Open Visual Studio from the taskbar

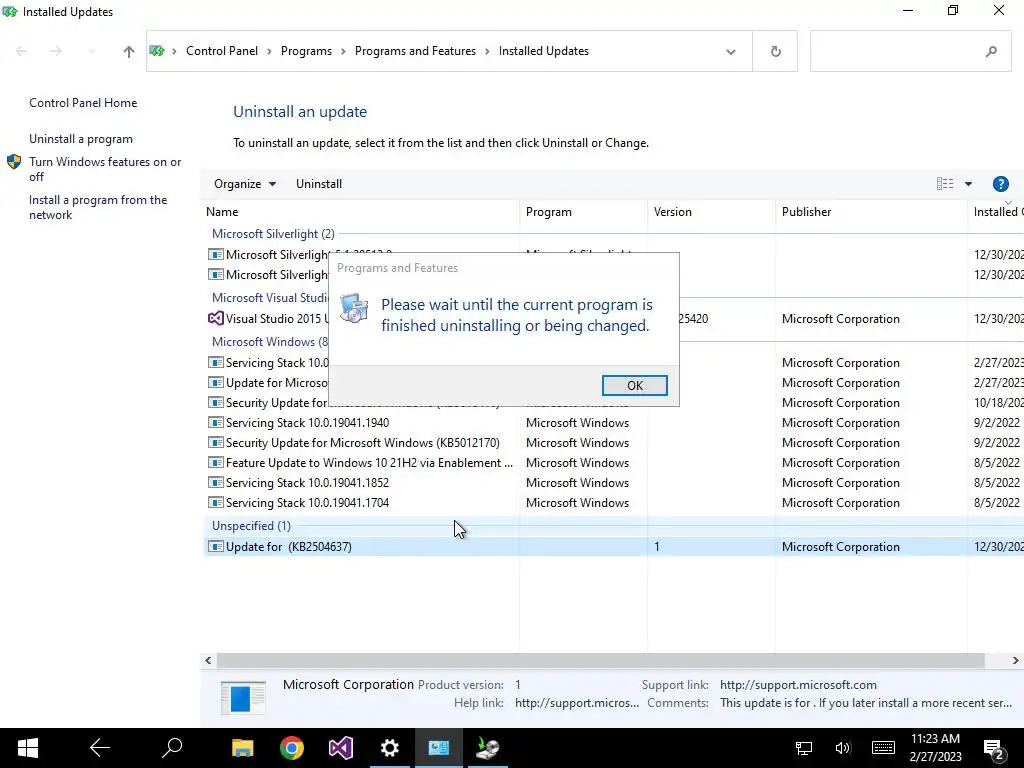(x=341, y=748)
